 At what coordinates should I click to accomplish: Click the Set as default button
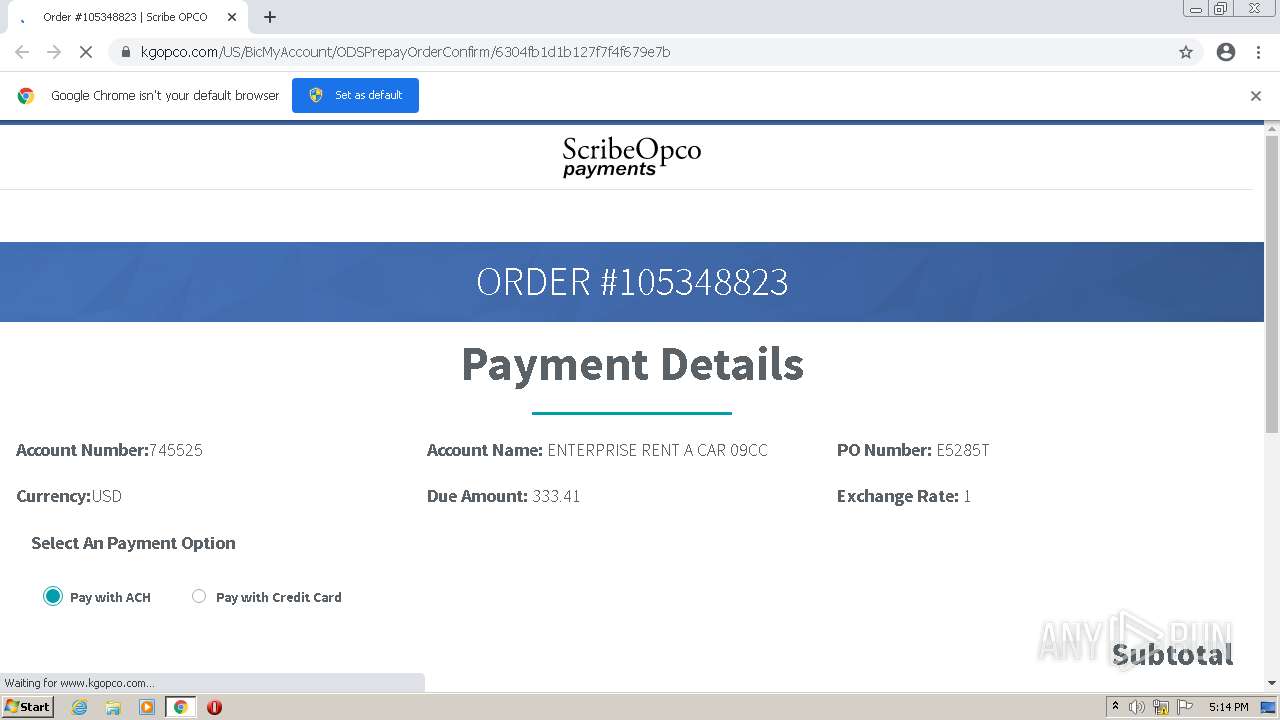355,95
